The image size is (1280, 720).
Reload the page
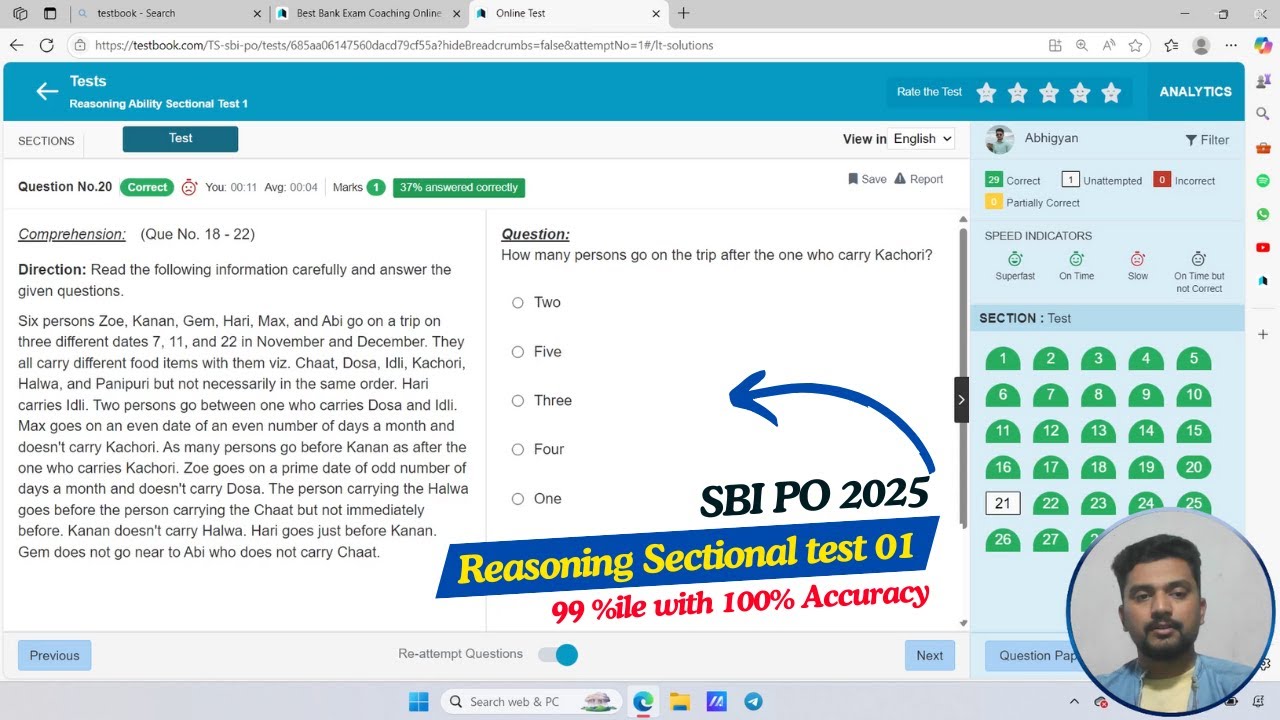pos(46,45)
